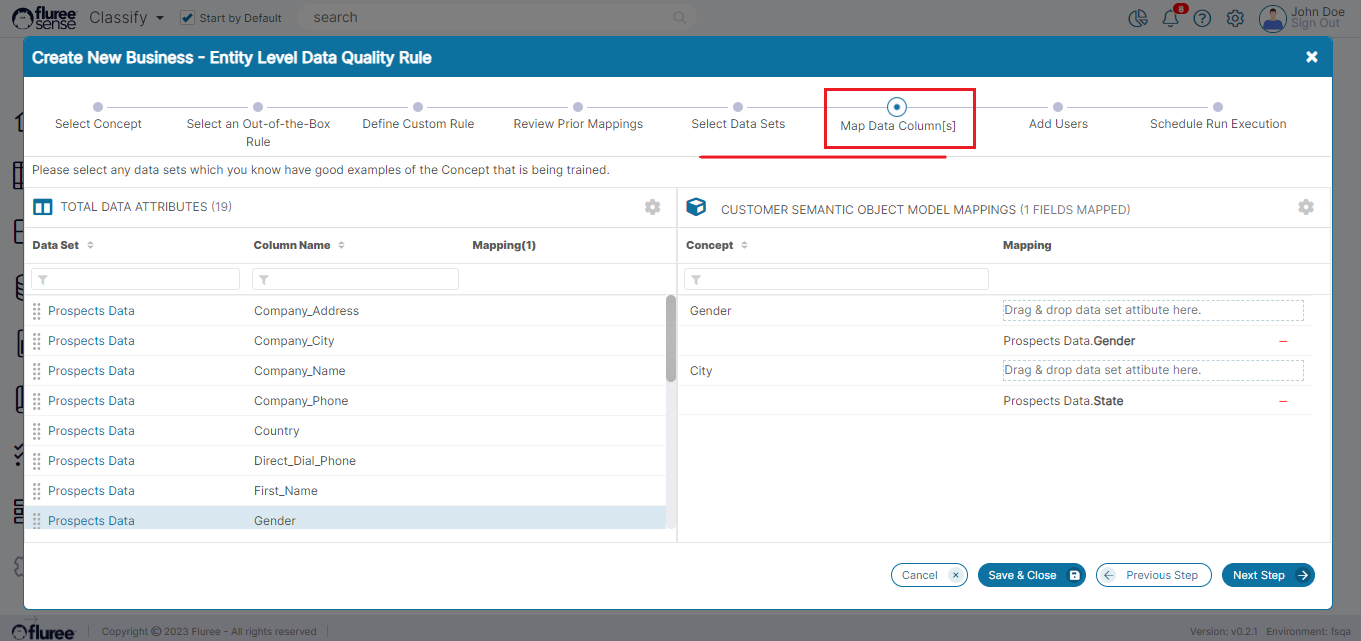1361x641 pixels.
Task: Click the Next Step button
Action: pos(1267,575)
